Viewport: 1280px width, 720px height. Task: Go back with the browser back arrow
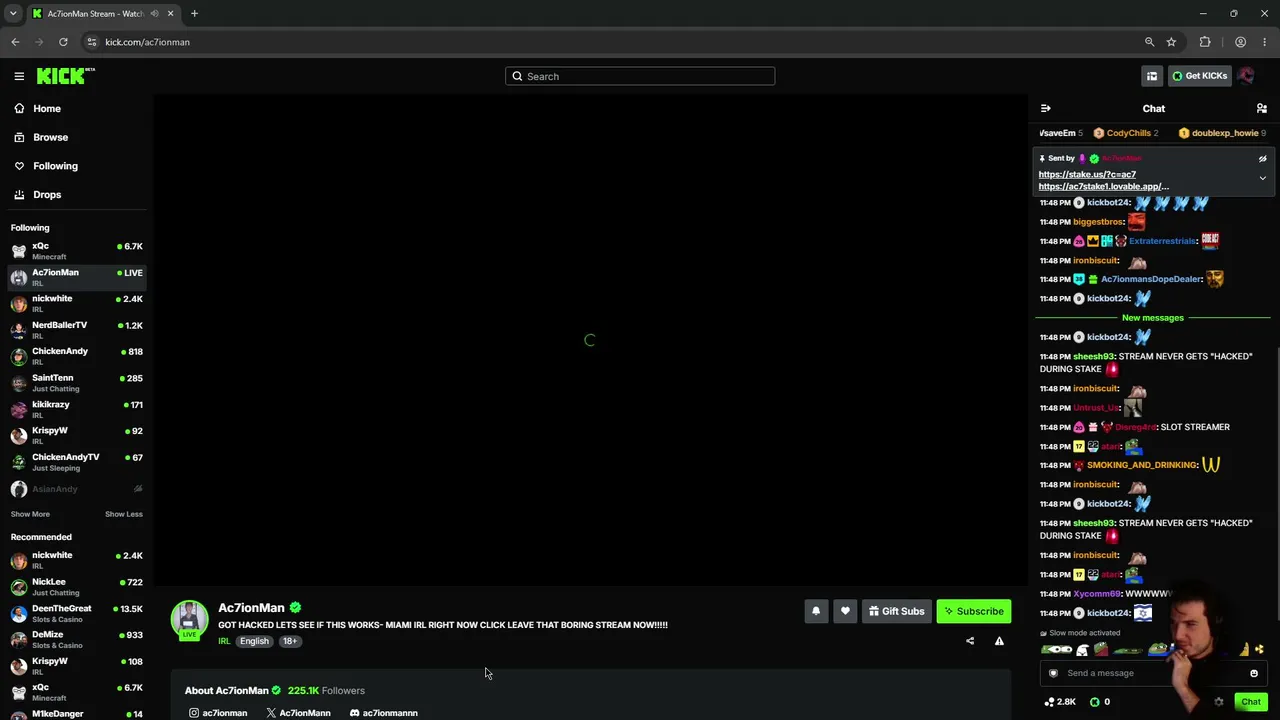click(x=15, y=42)
